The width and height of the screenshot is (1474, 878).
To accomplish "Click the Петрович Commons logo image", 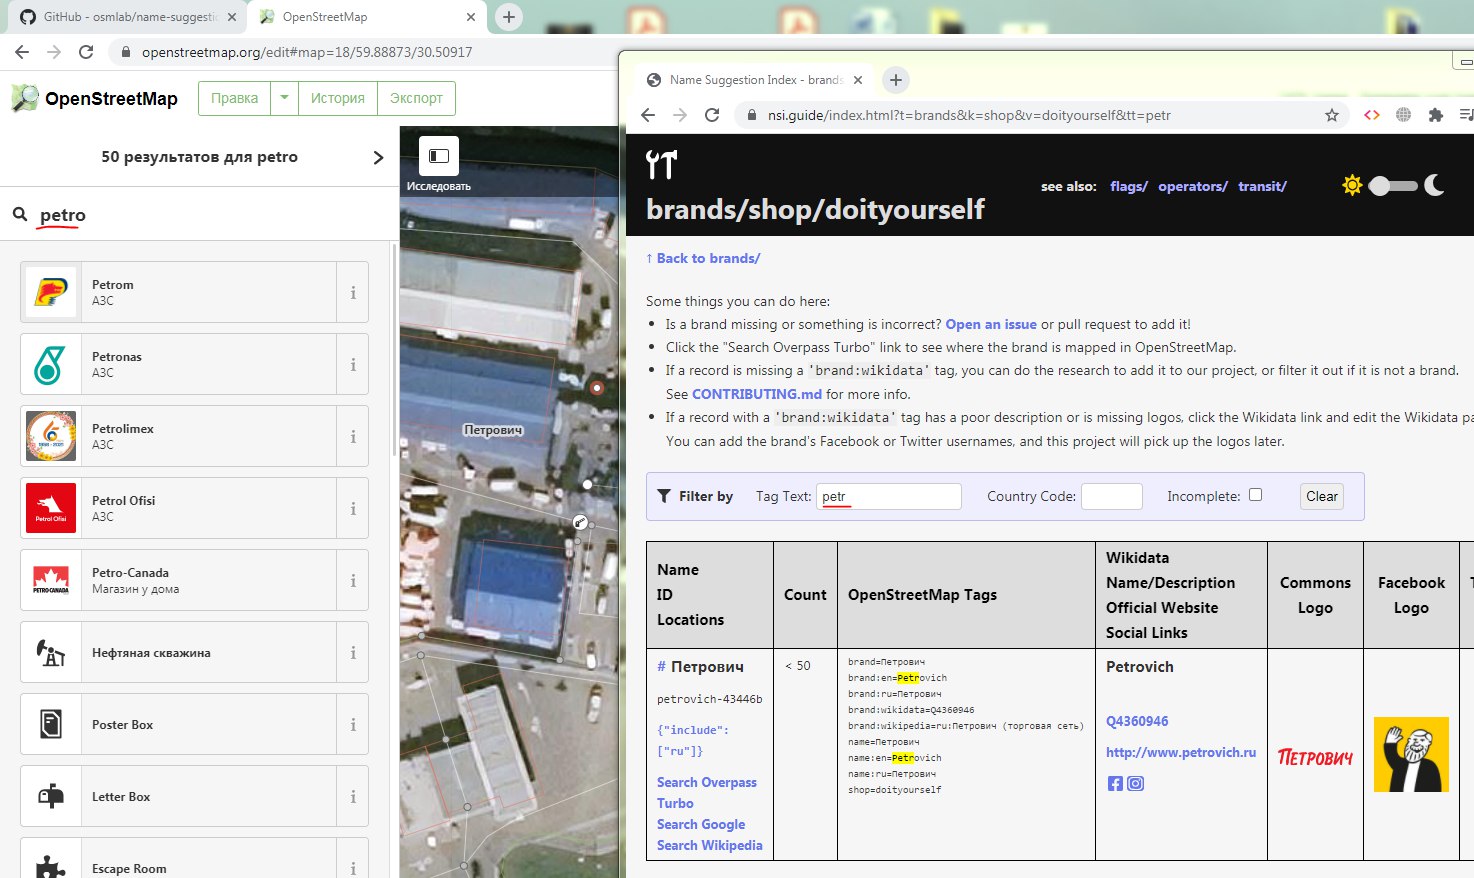I will tap(1315, 757).
